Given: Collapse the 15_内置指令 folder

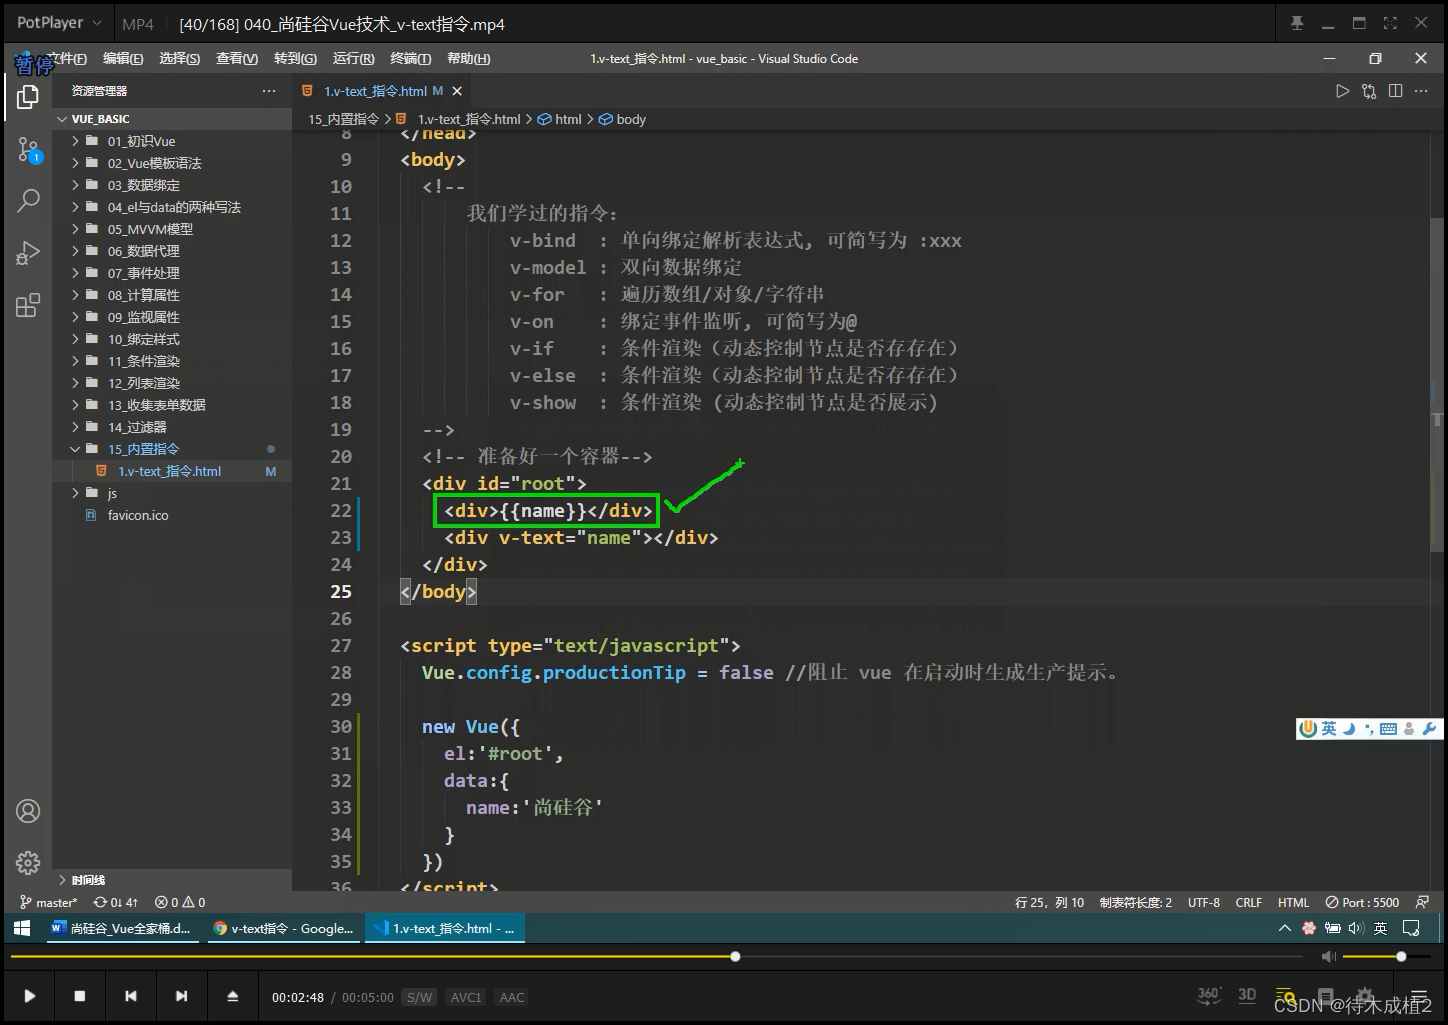Looking at the screenshot, I should coord(172,449).
